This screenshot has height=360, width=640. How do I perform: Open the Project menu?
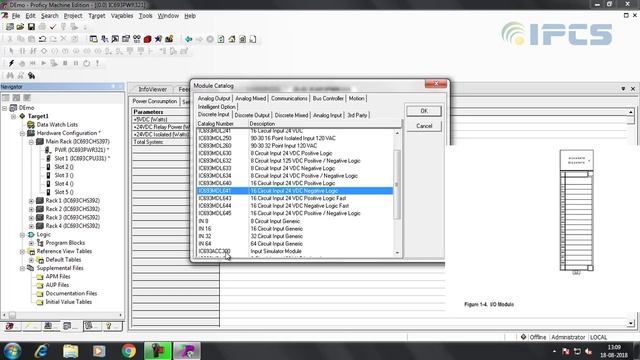tap(73, 16)
